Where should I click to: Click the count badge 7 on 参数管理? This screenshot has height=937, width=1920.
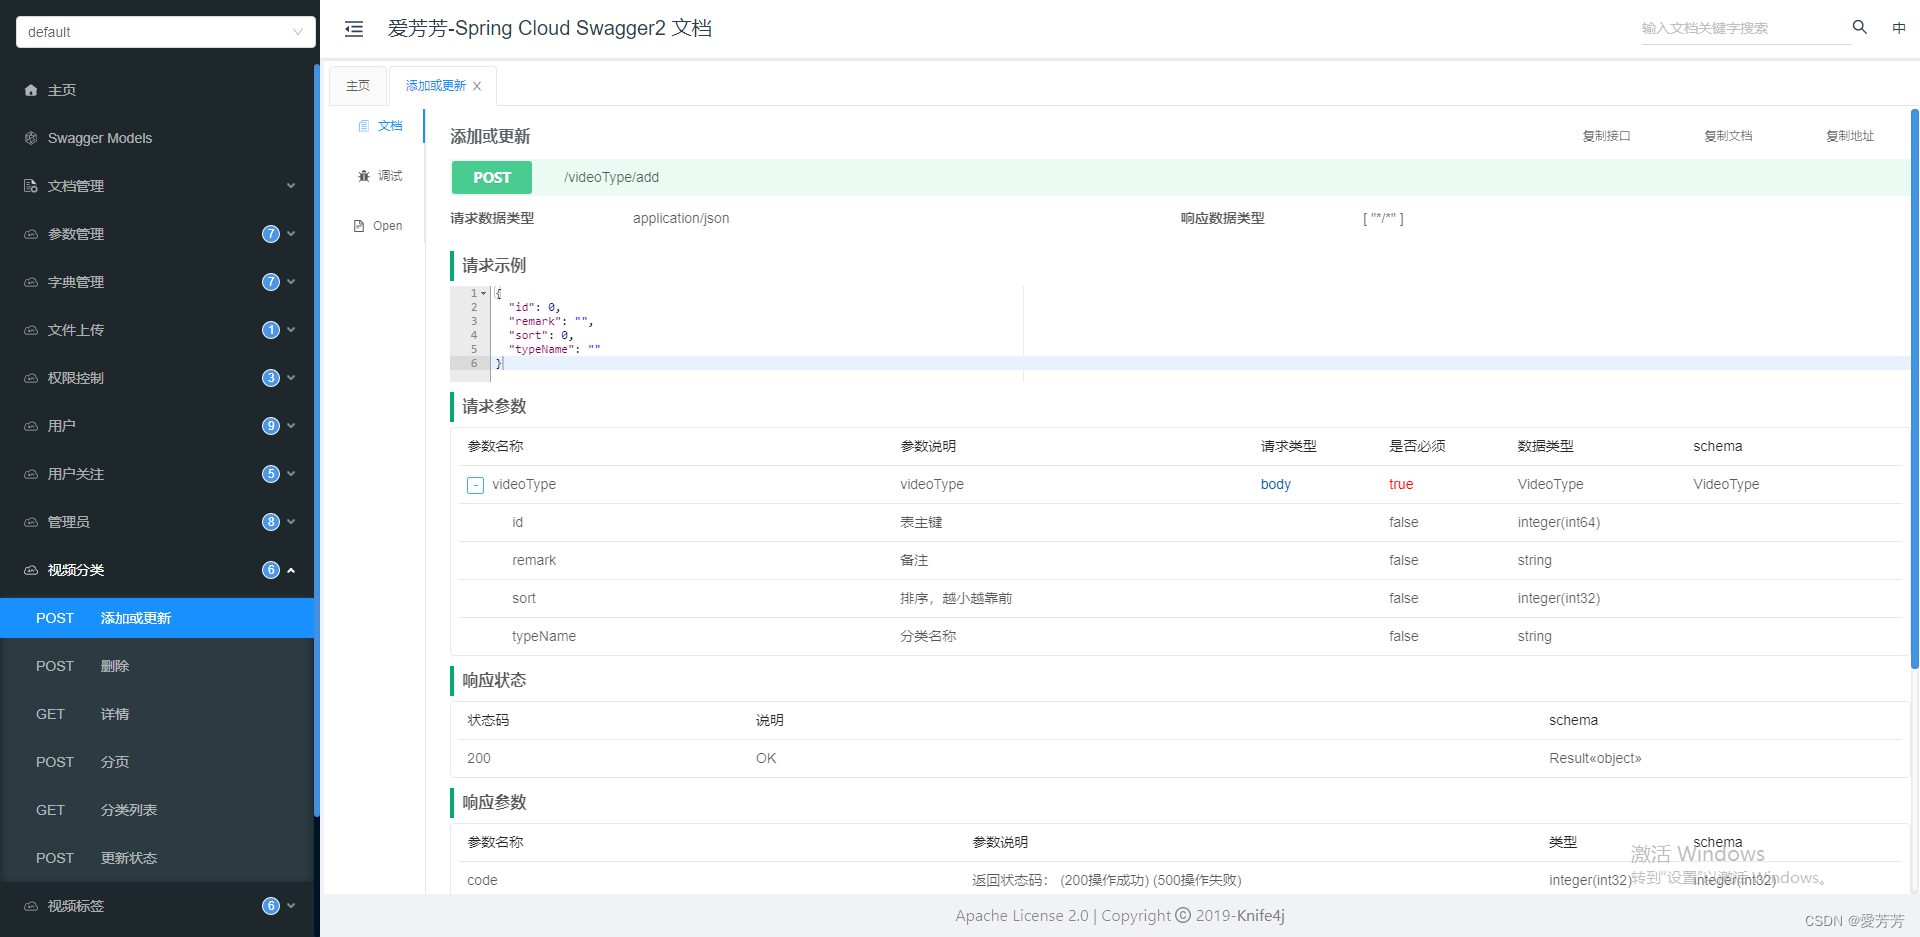[x=271, y=234]
